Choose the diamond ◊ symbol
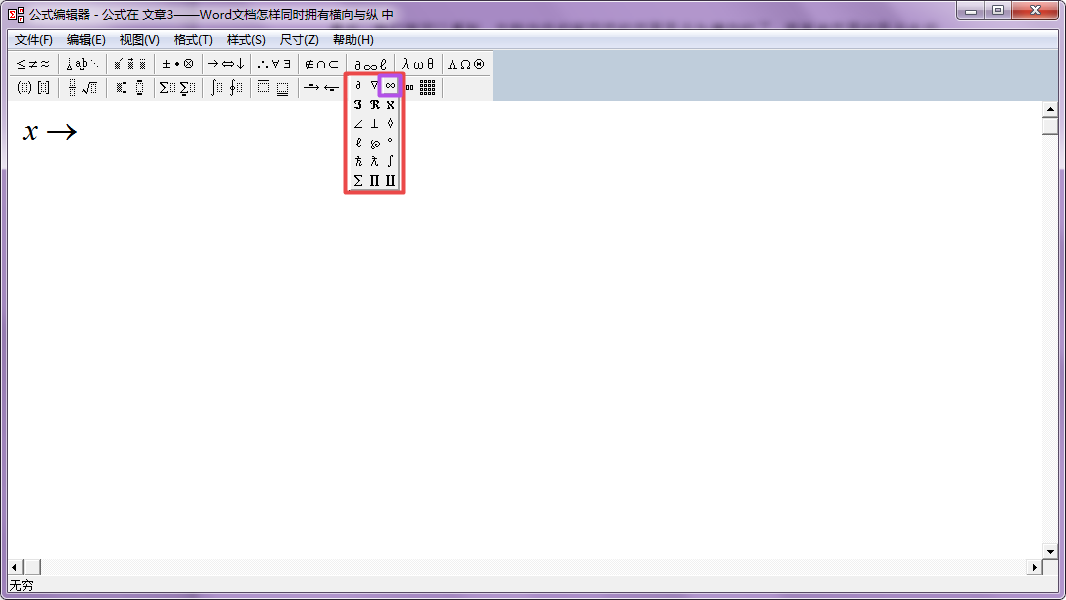The height and width of the screenshot is (600, 1066). pos(390,124)
